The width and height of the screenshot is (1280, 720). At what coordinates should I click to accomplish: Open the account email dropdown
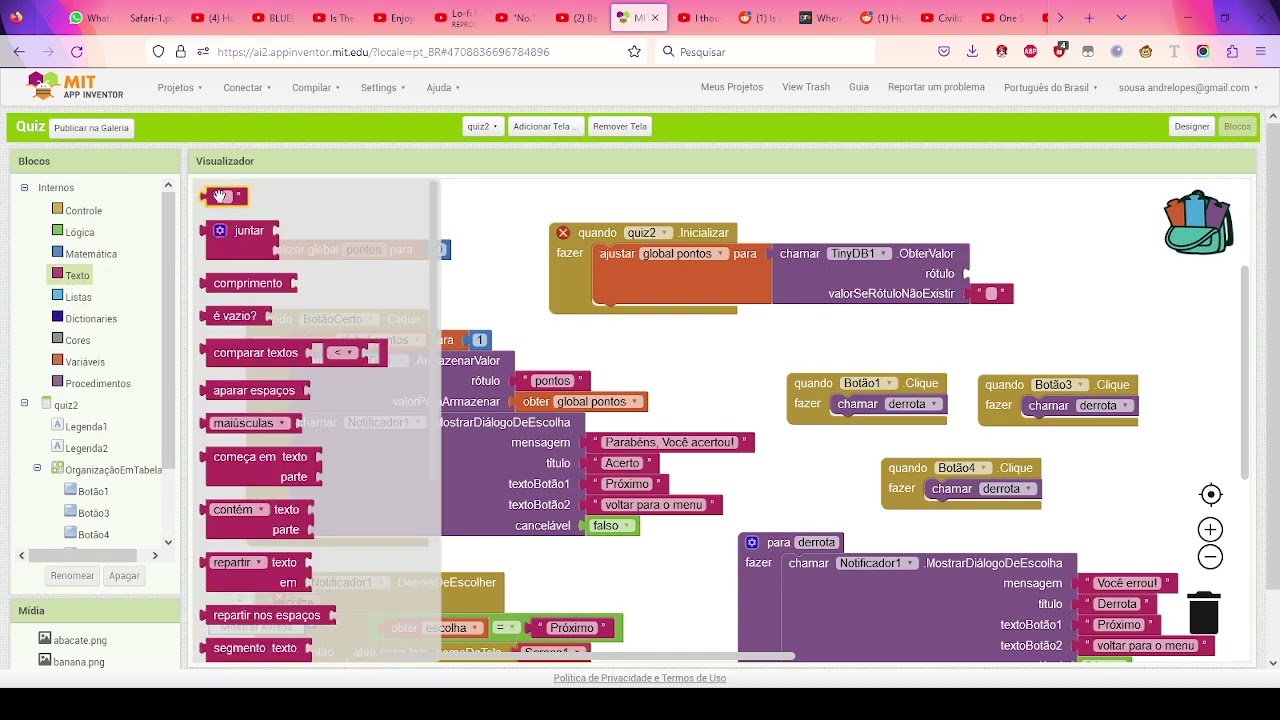click(1188, 87)
